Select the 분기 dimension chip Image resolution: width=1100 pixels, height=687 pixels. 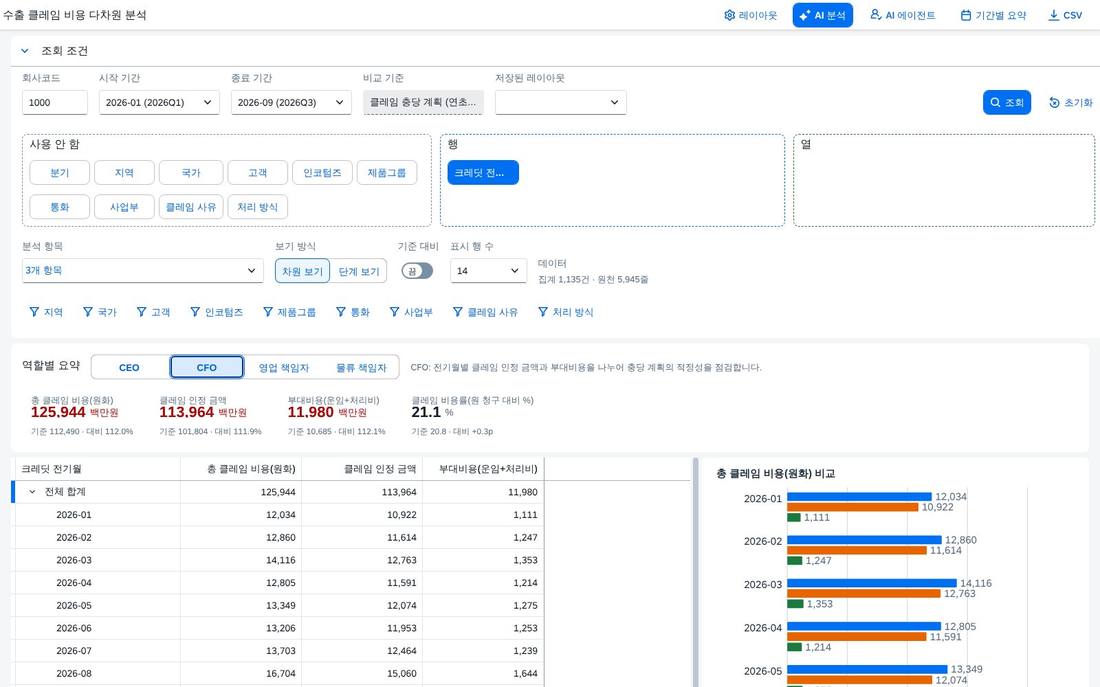click(60, 173)
